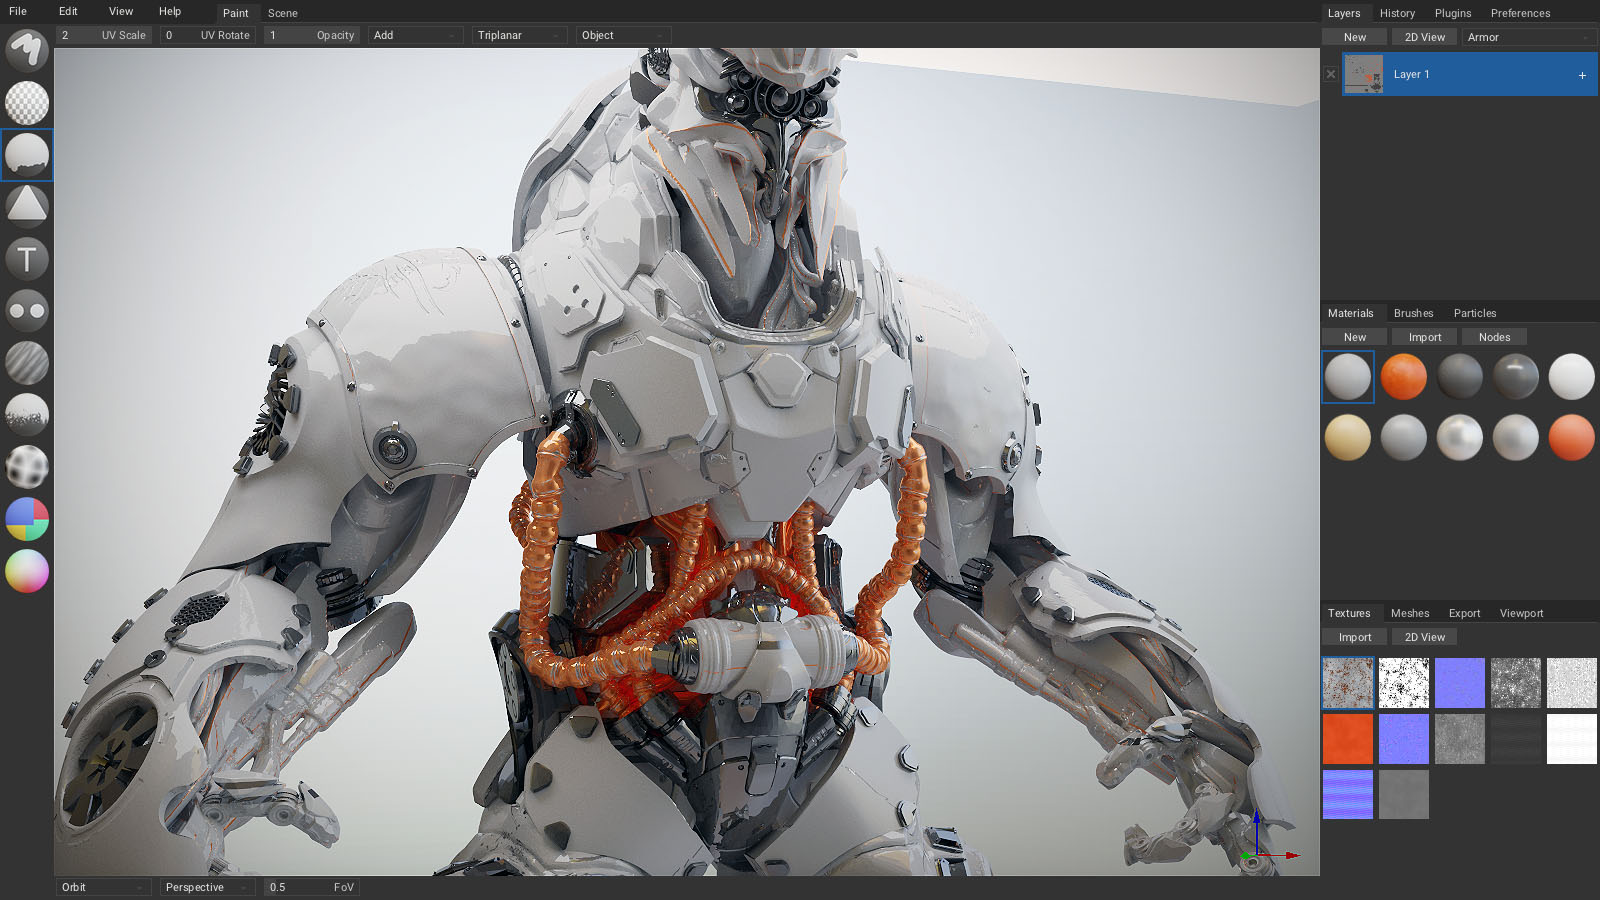Select the Fill tool below the Text tool

coord(26,311)
